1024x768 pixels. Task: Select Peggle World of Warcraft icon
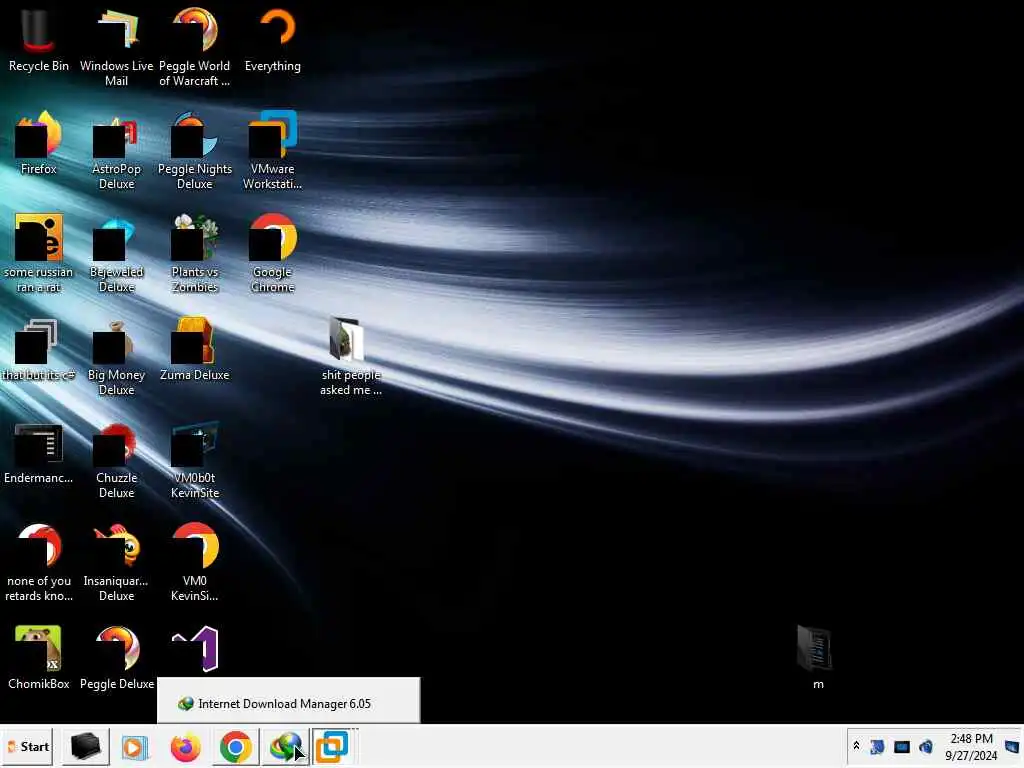pos(195,47)
